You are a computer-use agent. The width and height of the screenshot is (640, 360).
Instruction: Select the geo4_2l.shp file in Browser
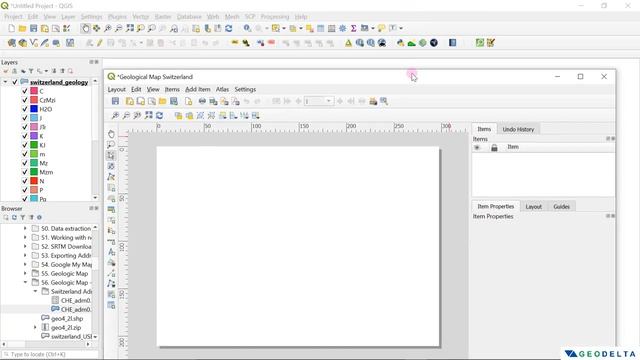coord(67,318)
